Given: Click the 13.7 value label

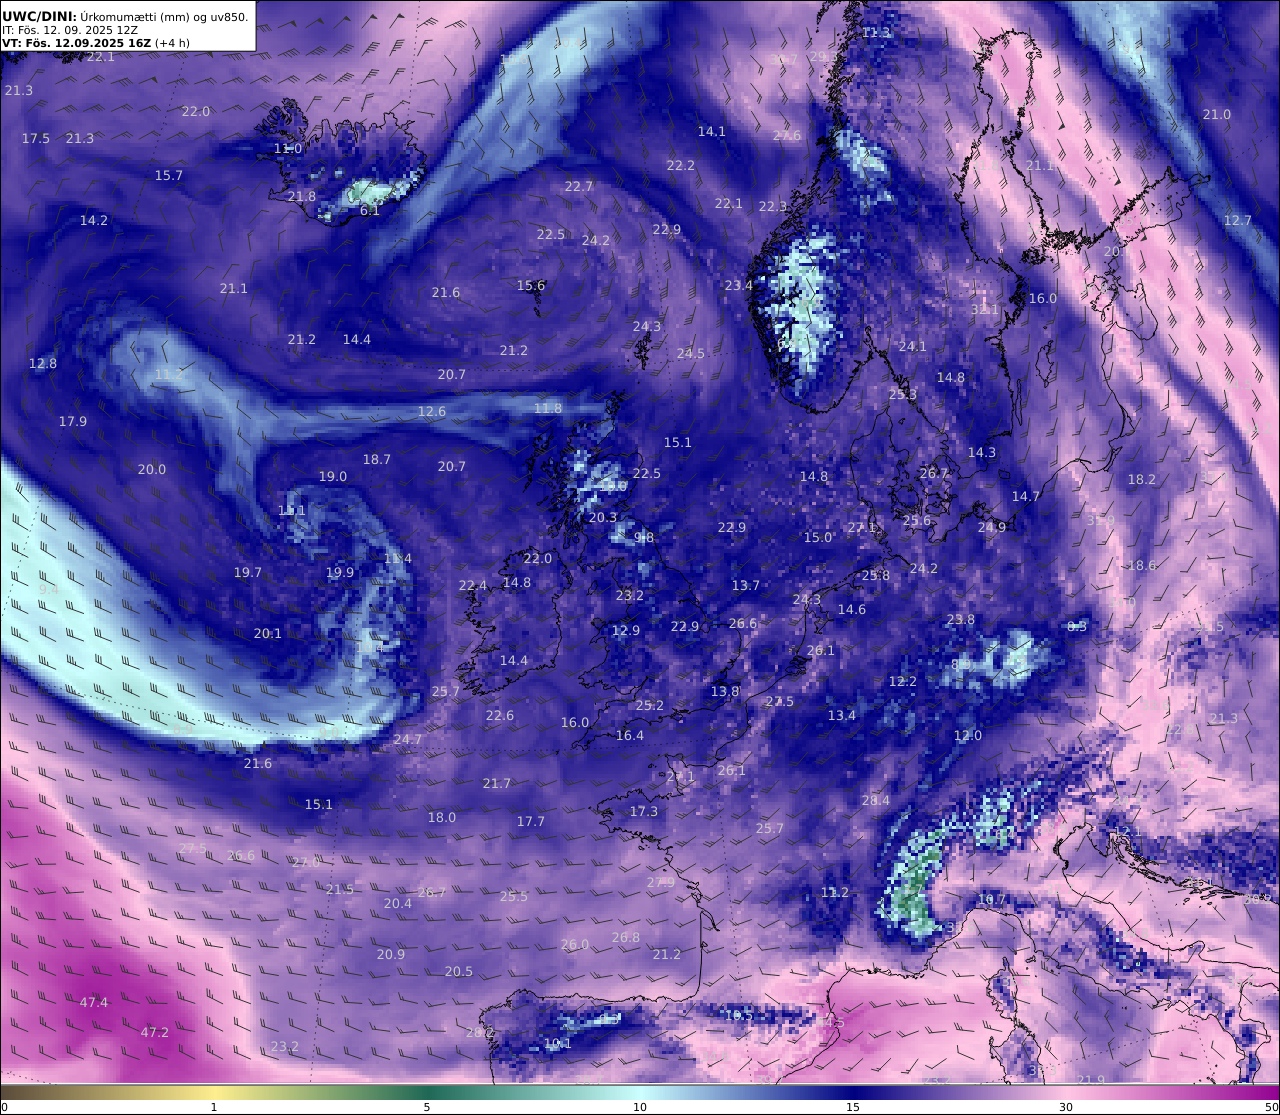Looking at the screenshot, I should (746, 585).
